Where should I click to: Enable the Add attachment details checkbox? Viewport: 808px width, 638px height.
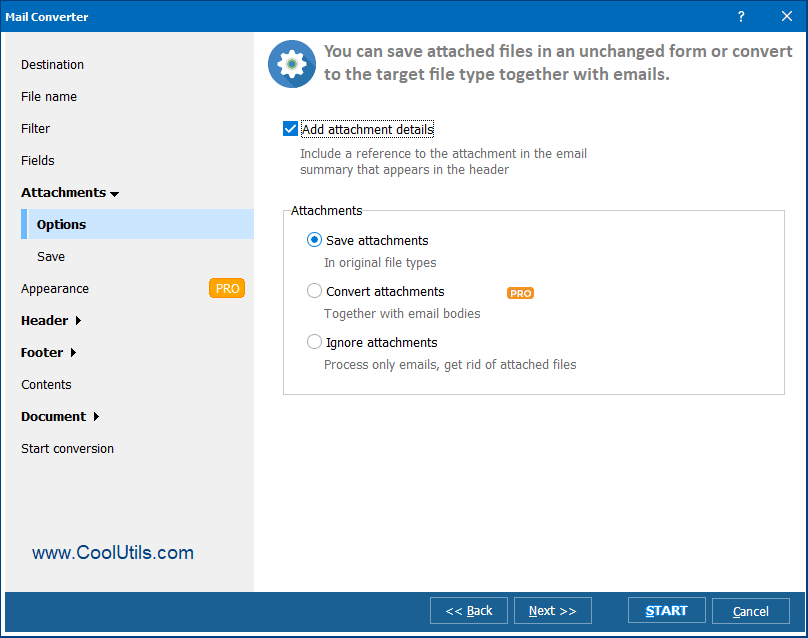(x=290, y=129)
